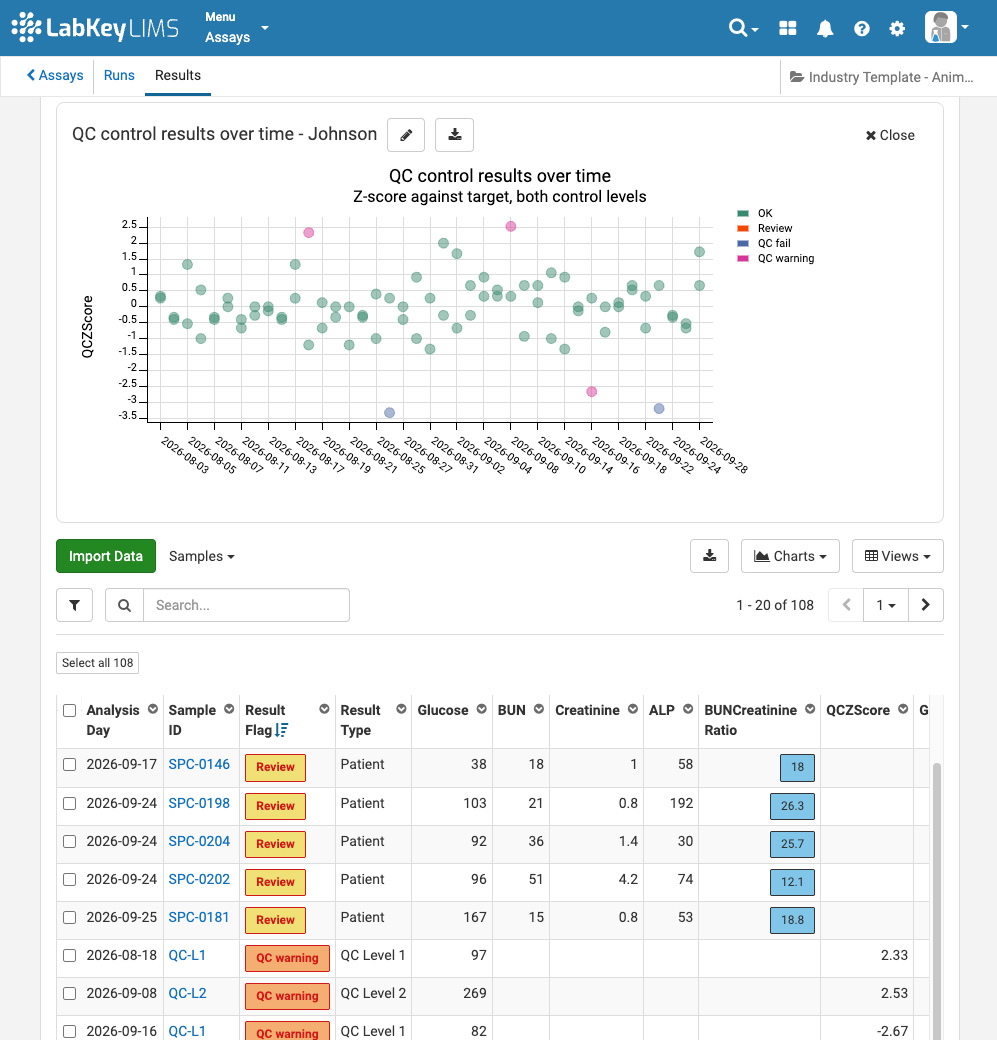Toggle the select-all rows checkbox in header
This screenshot has width=997, height=1040.
pyautogui.click(x=70, y=710)
